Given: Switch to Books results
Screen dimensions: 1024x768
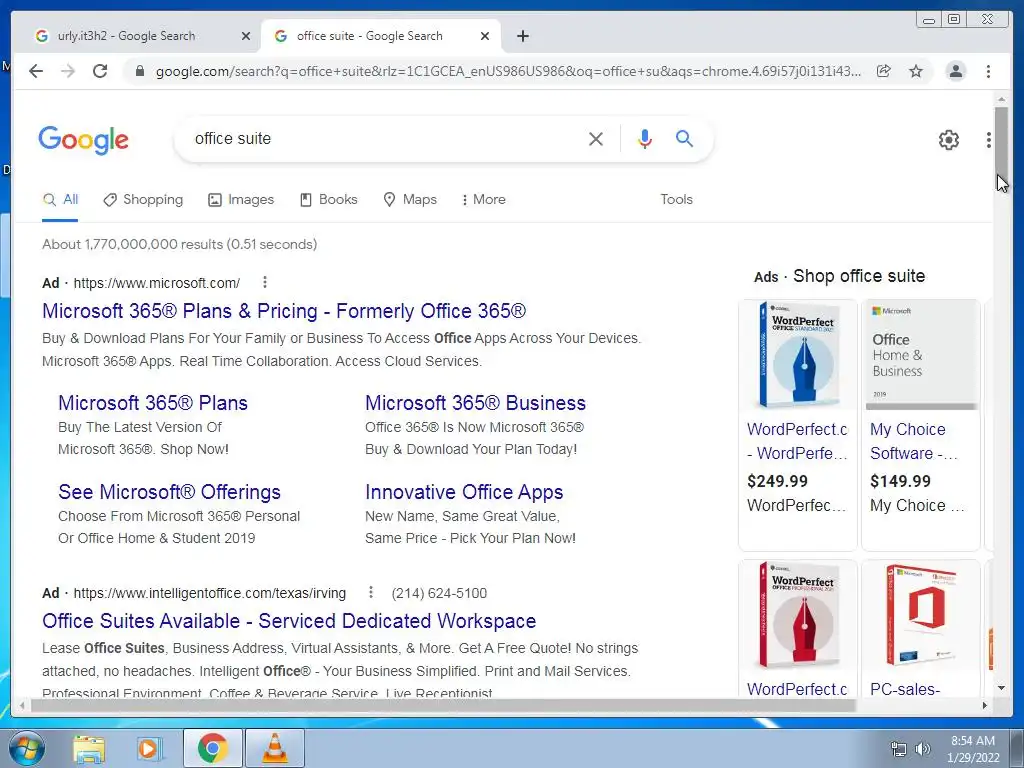Looking at the screenshot, I should (x=328, y=200).
